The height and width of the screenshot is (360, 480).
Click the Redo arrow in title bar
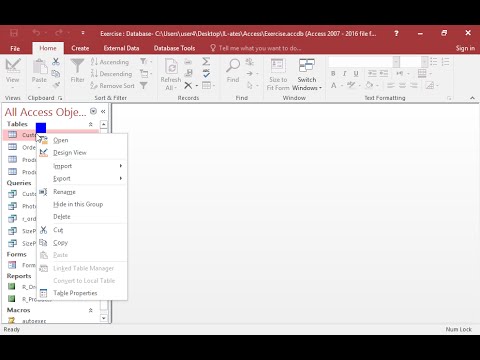(x=59, y=33)
